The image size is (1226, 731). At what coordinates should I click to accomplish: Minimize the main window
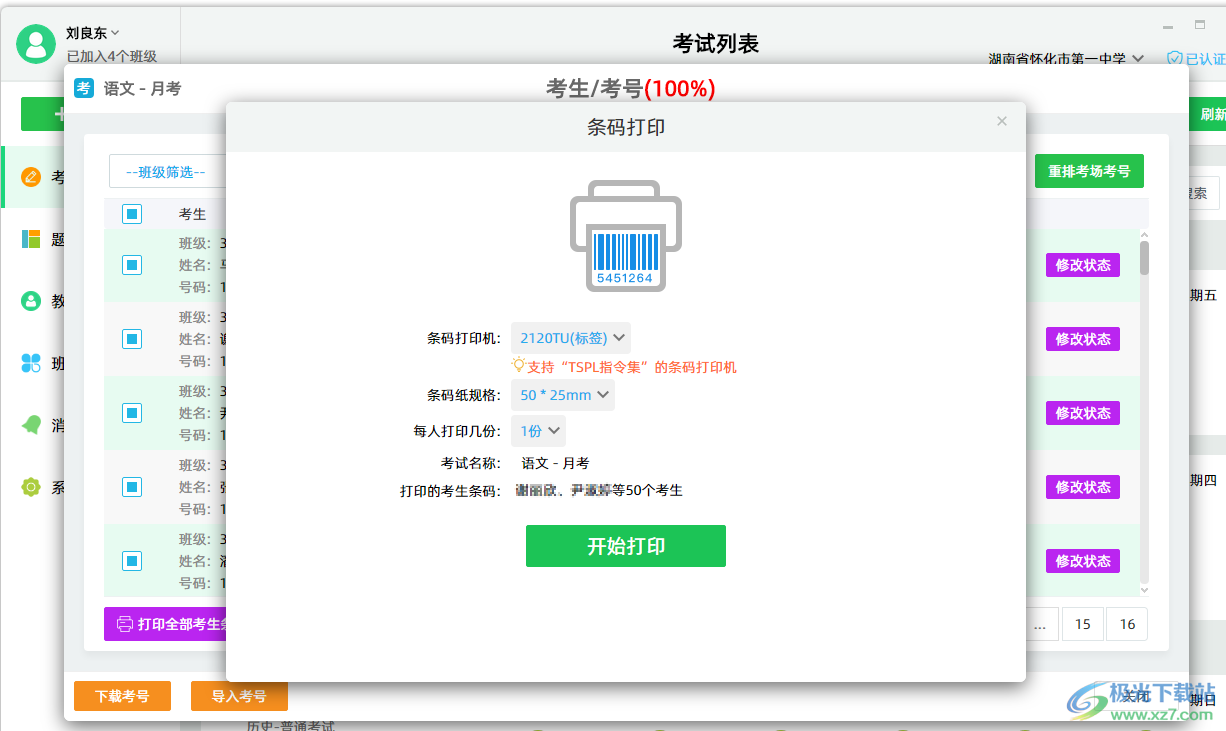tap(1168, 25)
